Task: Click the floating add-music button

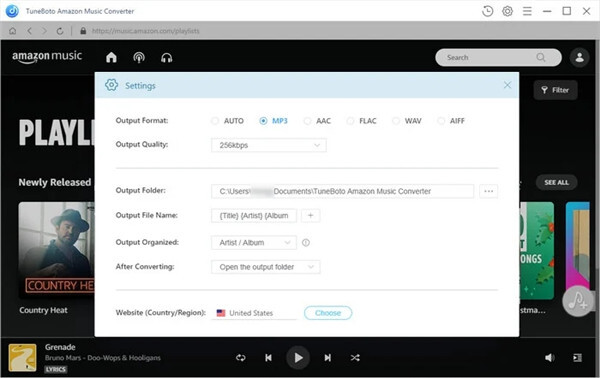Action: pos(577,301)
